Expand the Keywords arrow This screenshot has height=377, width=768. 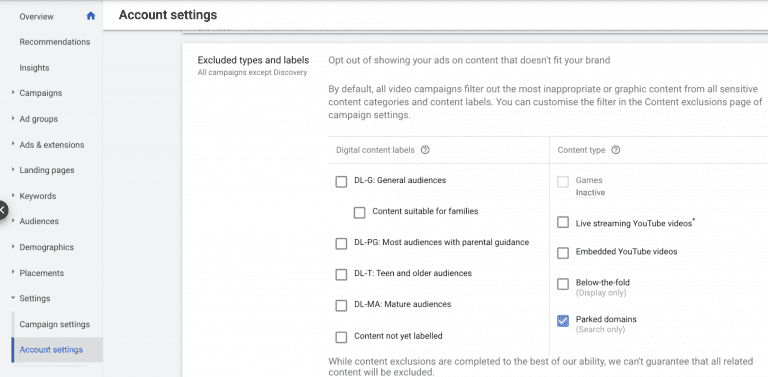coord(13,195)
